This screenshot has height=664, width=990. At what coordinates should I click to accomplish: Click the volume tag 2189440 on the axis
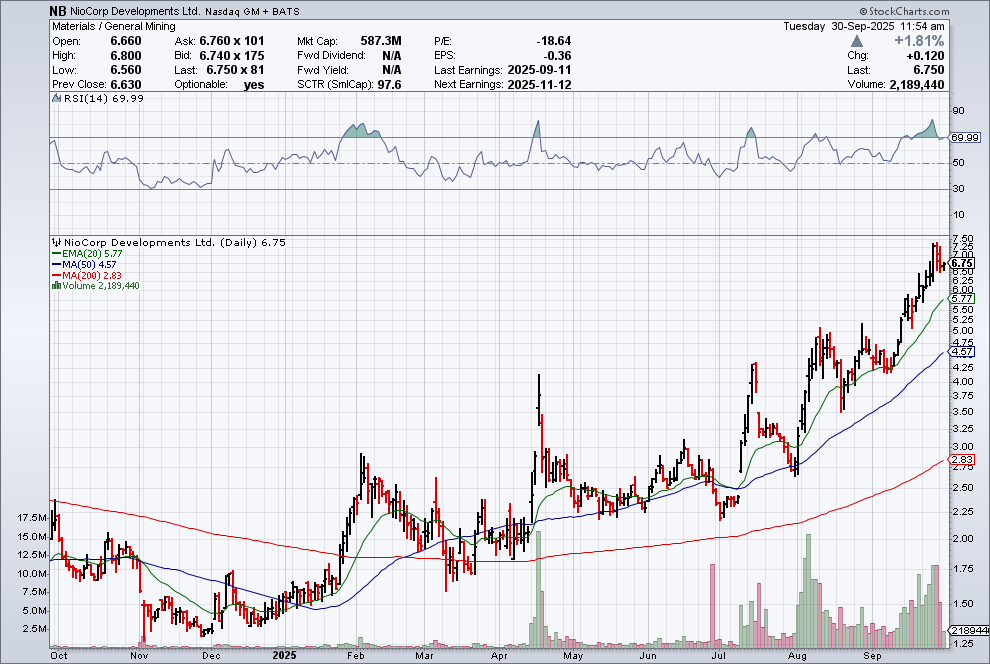pos(970,631)
